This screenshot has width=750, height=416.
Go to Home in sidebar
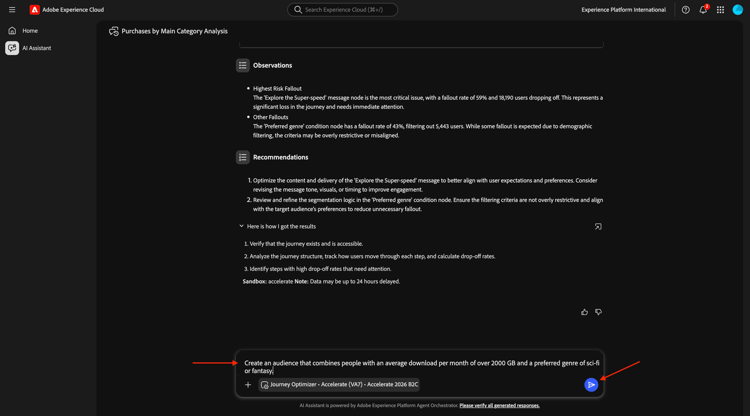(x=30, y=31)
